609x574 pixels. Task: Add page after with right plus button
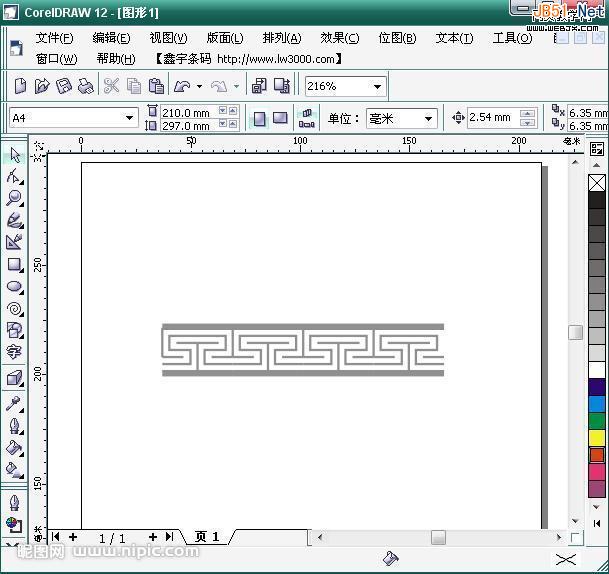(153, 537)
